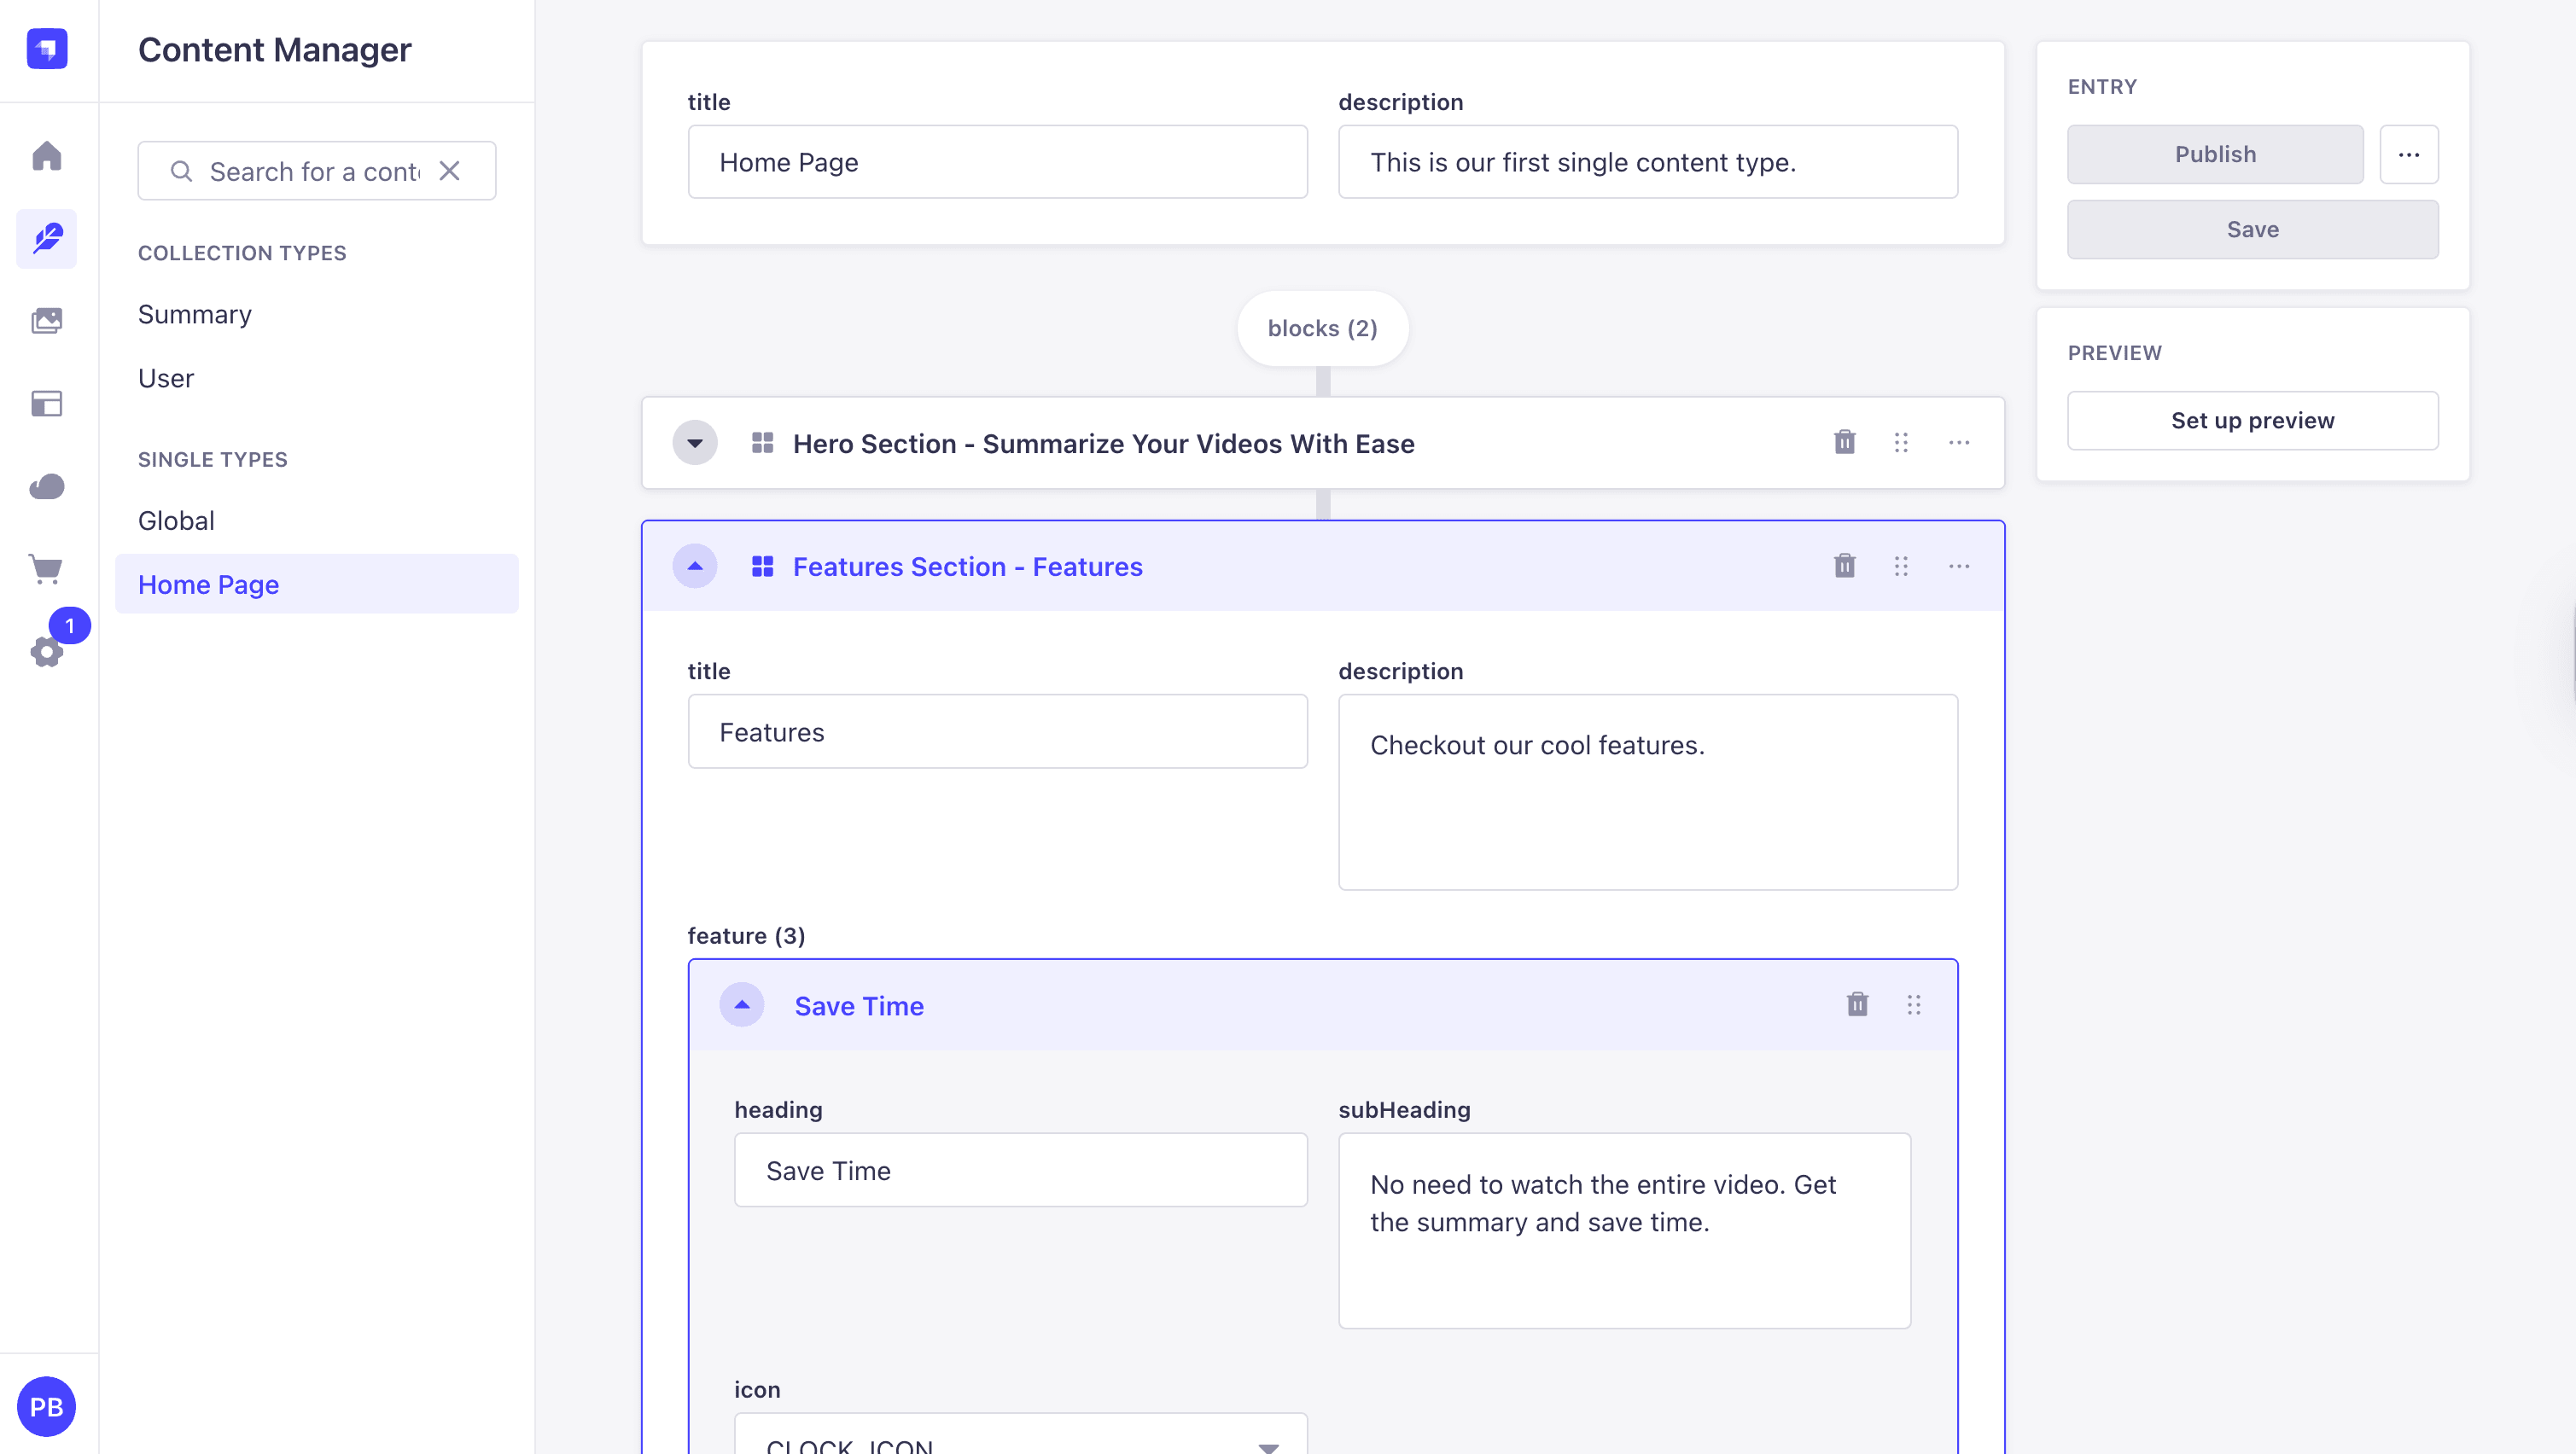The width and height of the screenshot is (2576, 1454).
Task: Clear the content type search field
Action: 450,171
